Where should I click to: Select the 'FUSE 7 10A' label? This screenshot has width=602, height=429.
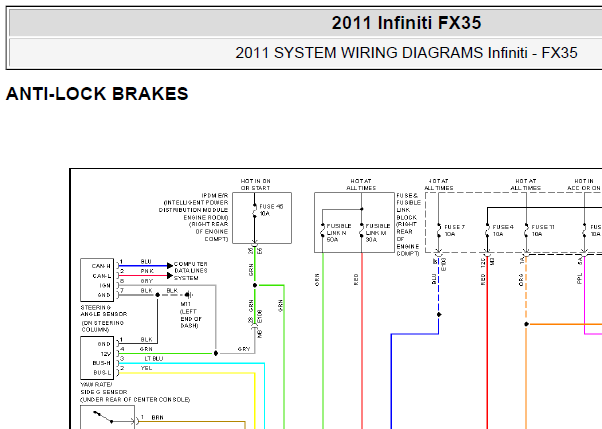click(455, 230)
